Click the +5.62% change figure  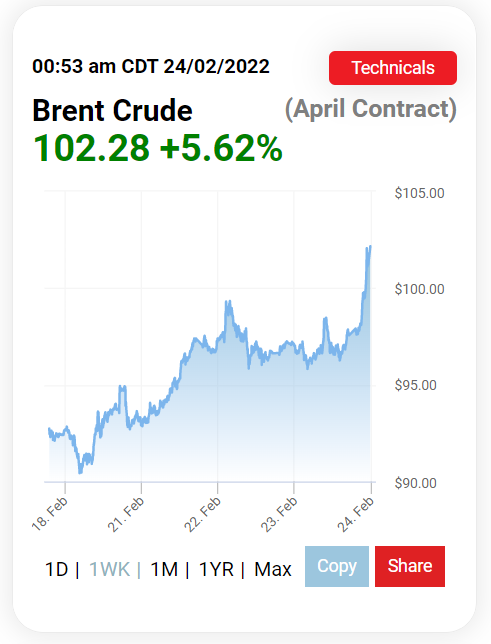[x=221, y=148]
